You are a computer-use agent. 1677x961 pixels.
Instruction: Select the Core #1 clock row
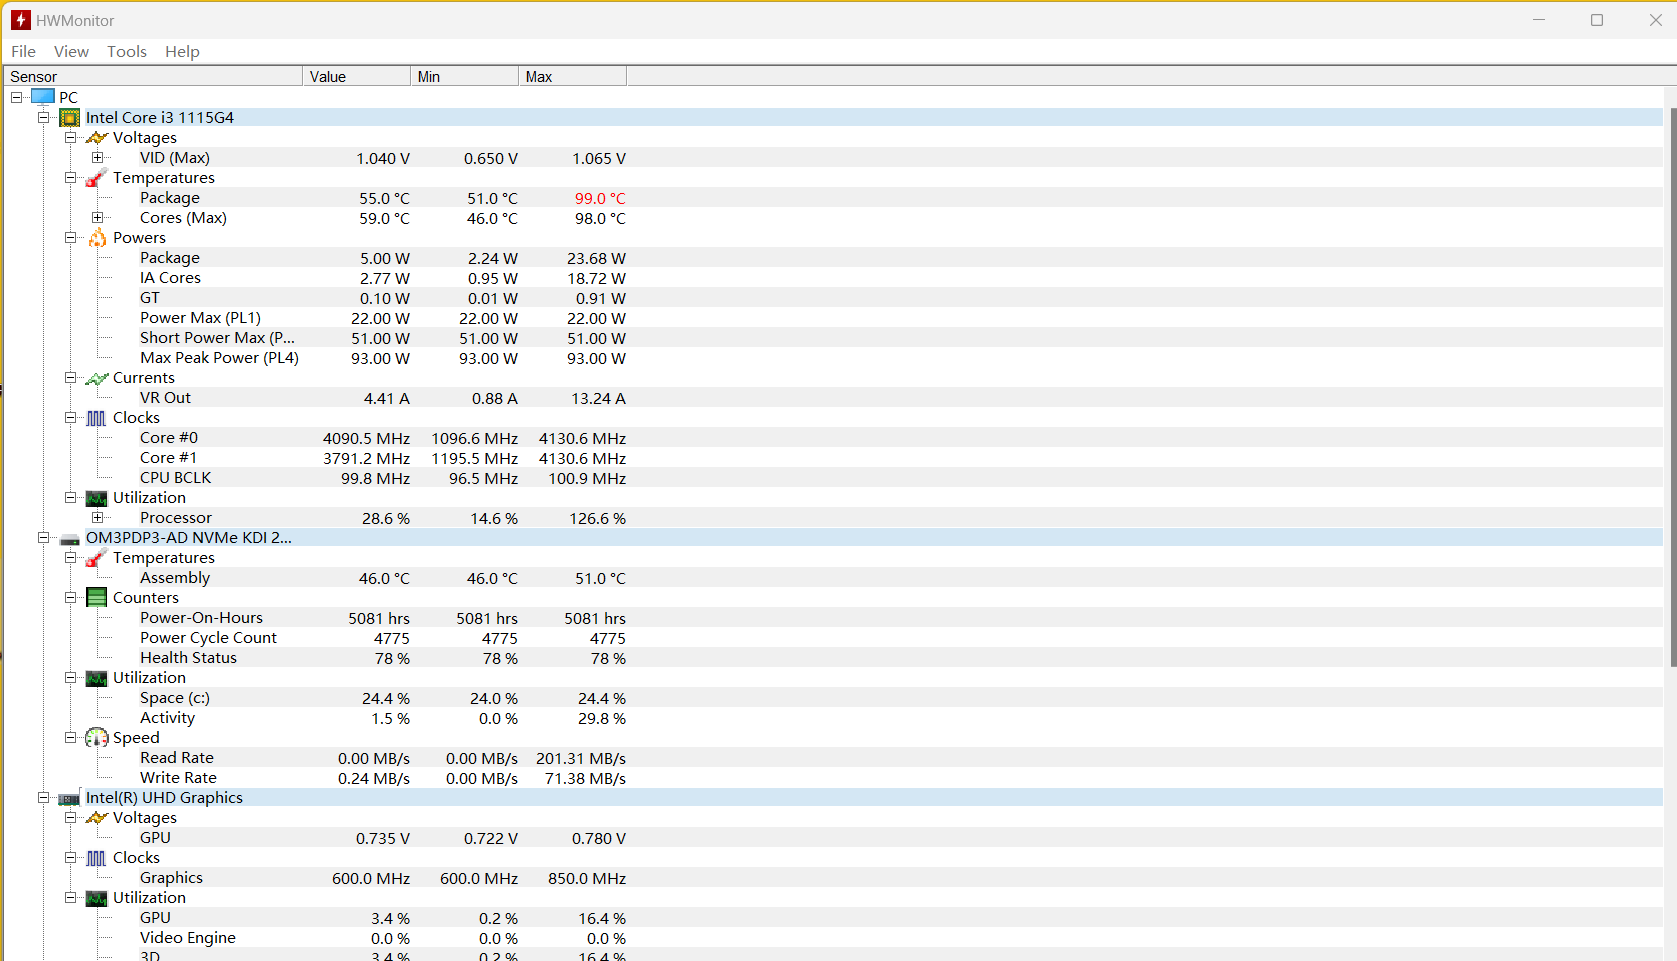click(833, 458)
